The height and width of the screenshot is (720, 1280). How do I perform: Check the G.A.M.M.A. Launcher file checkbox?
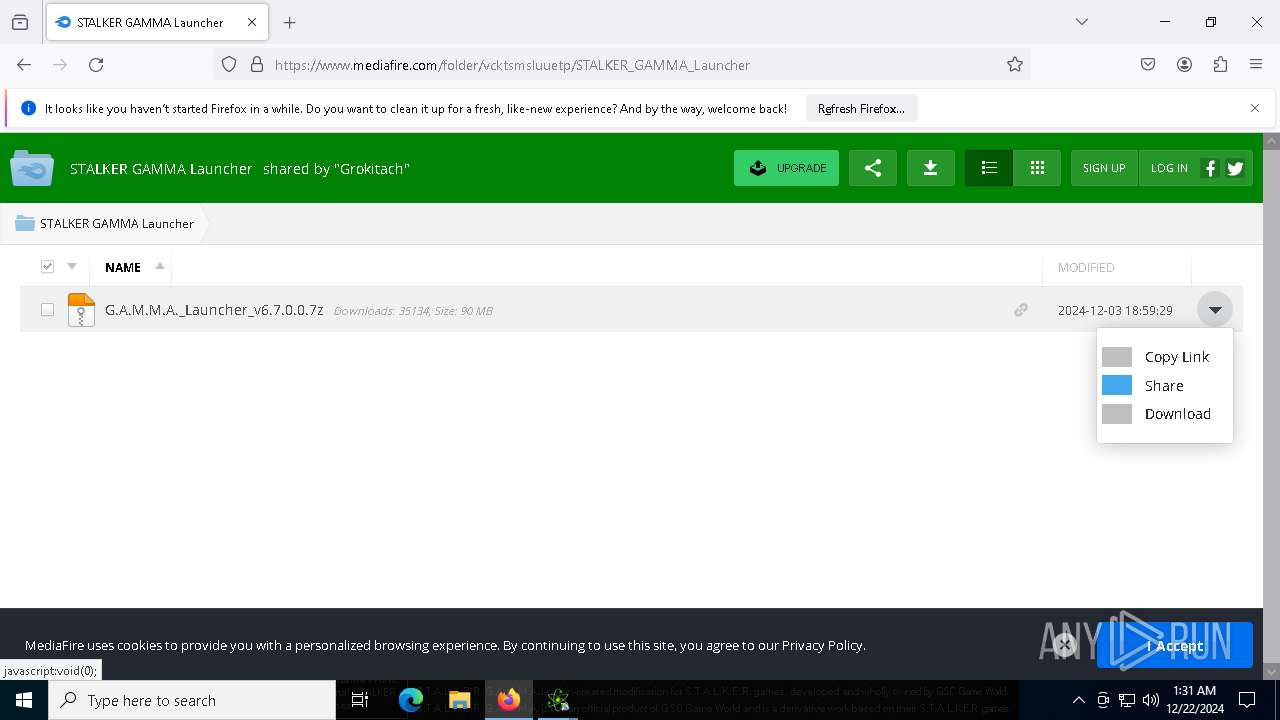click(47, 310)
